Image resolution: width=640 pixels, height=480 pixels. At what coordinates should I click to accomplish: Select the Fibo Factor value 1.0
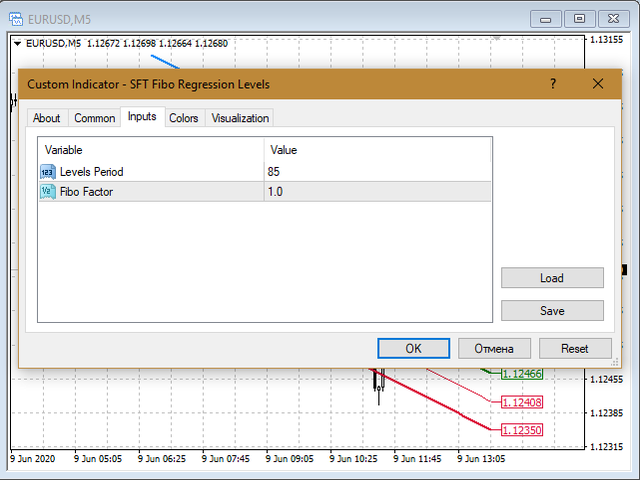coord(276,191)
